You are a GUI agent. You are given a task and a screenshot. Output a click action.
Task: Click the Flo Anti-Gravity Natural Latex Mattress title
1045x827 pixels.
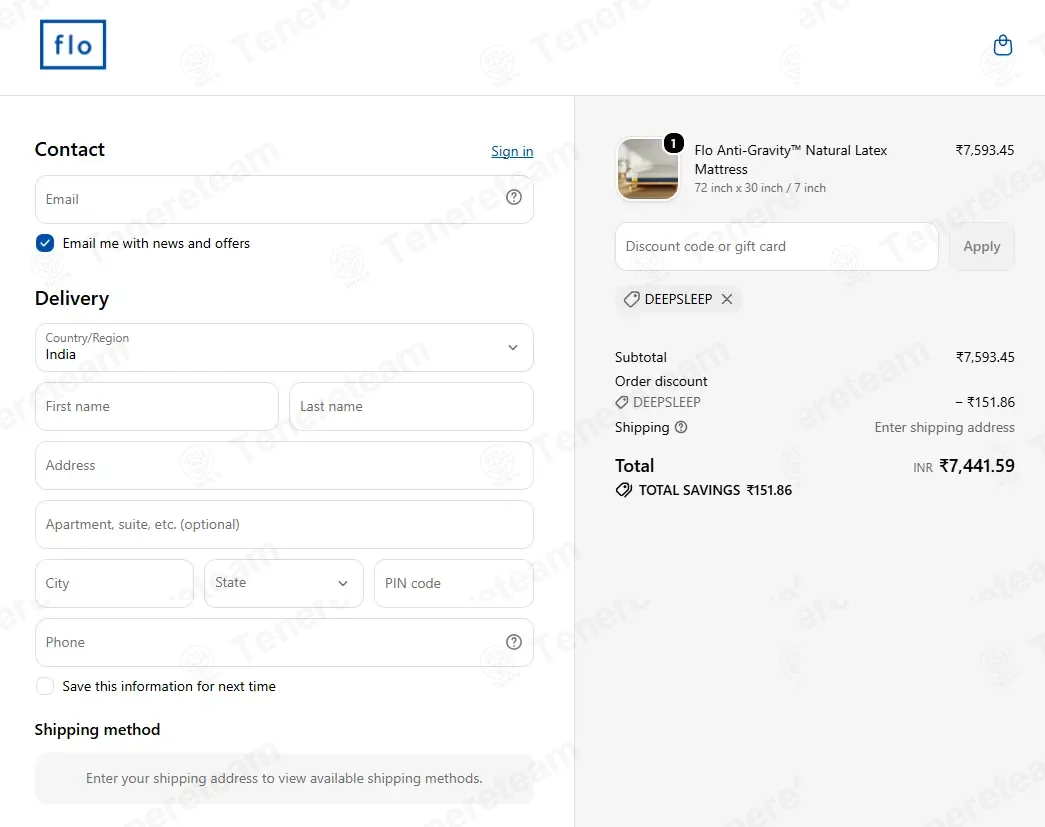tap(790, 160)
